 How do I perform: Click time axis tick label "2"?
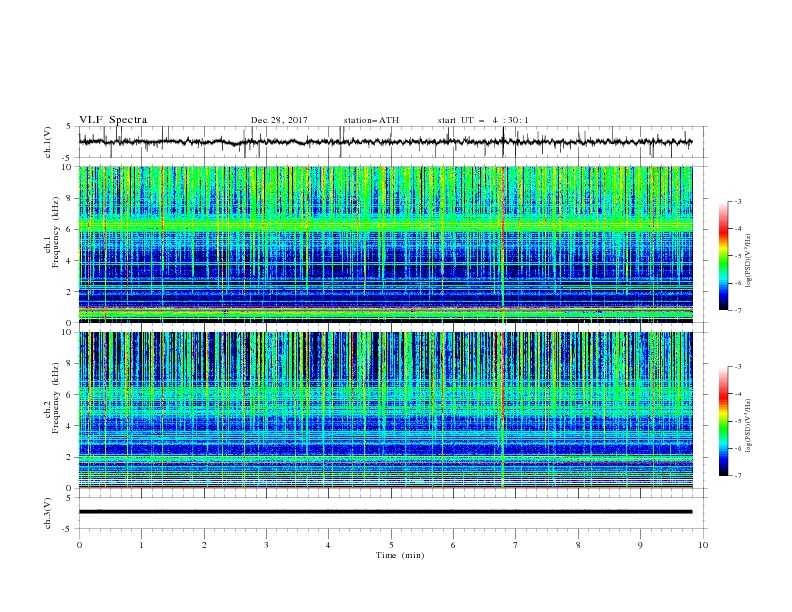pos(204,545)
